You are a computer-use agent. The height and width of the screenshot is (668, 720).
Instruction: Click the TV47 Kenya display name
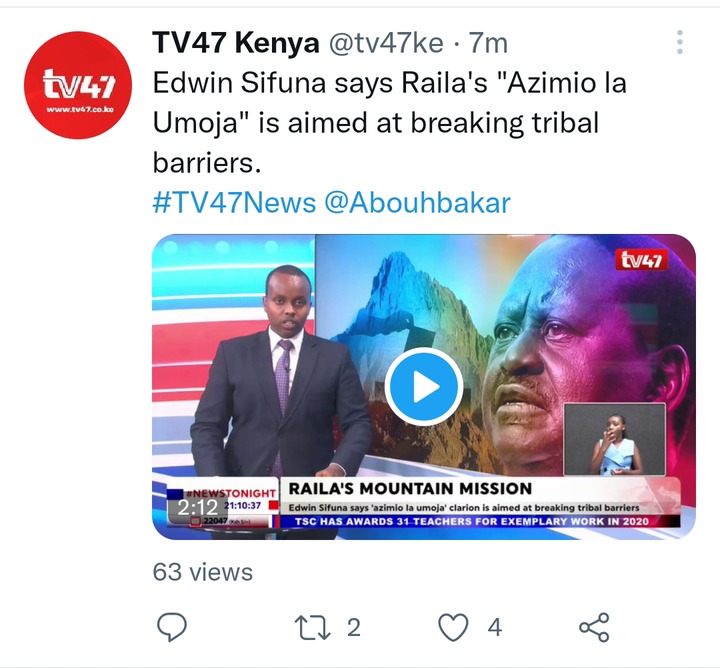pyautogui.click(x=236, y=43)
